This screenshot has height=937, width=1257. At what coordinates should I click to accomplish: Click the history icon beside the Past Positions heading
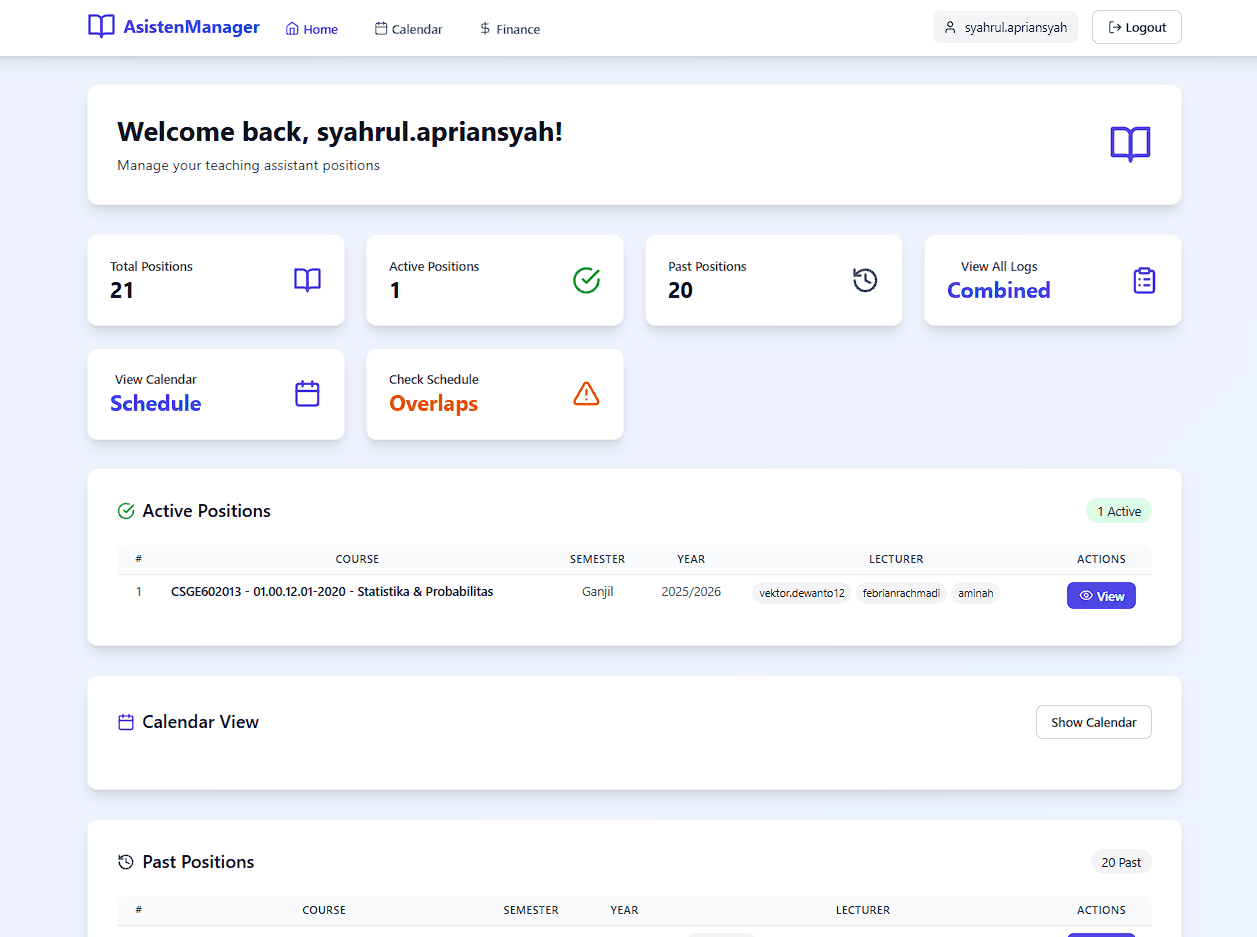click(126, 862)
